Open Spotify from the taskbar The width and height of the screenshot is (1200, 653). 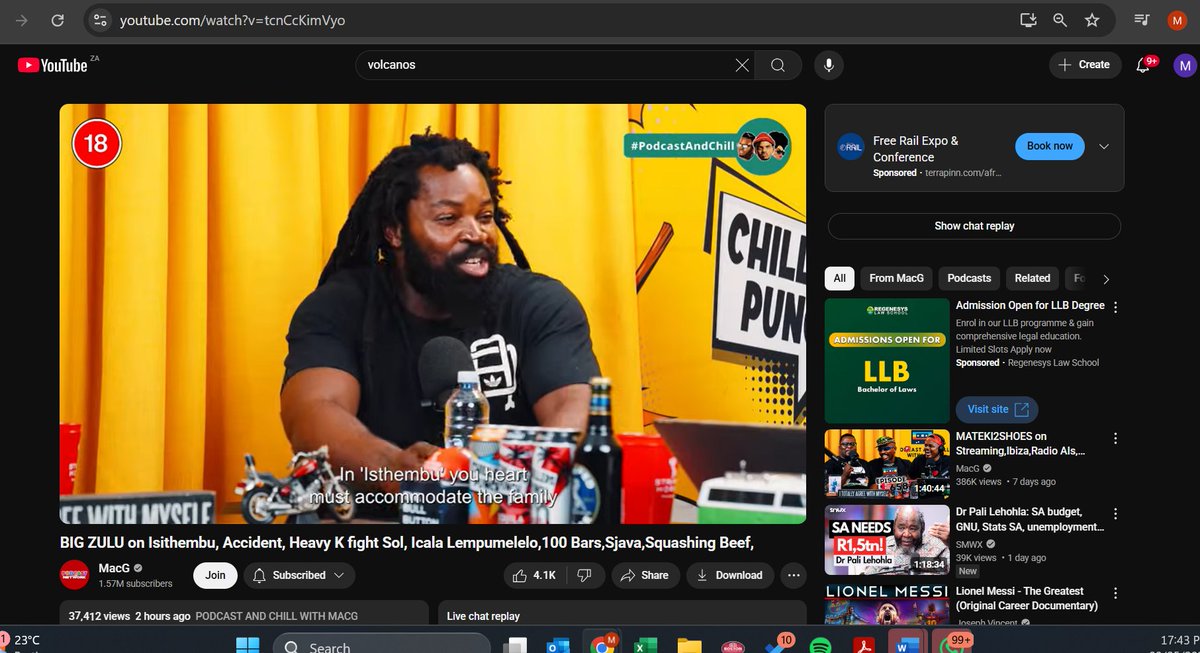[x=820, y=646]
